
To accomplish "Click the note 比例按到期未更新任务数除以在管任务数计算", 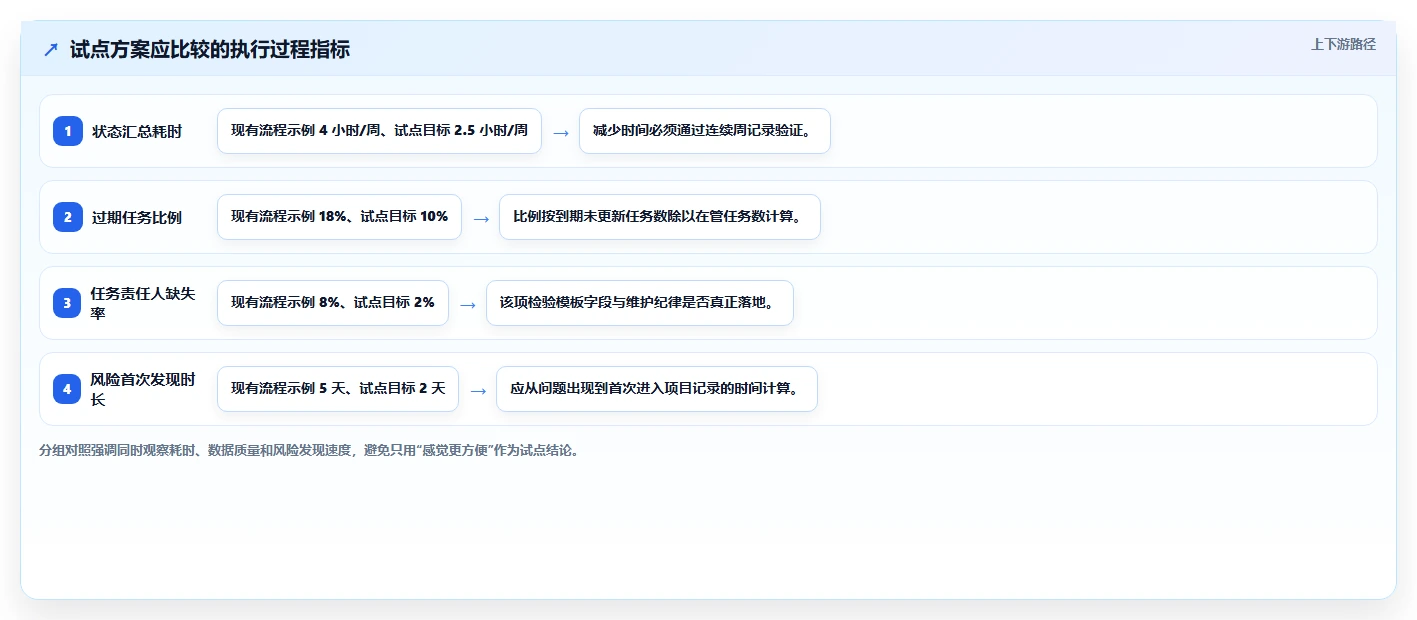I will pyautogui.click(x=660, y=217).
